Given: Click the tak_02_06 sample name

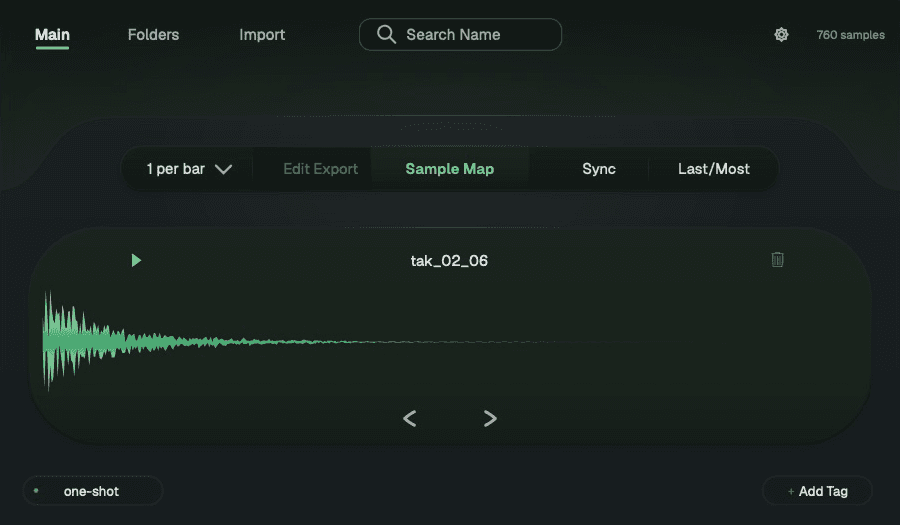Looking at the screenshot, I should [449, 261].
